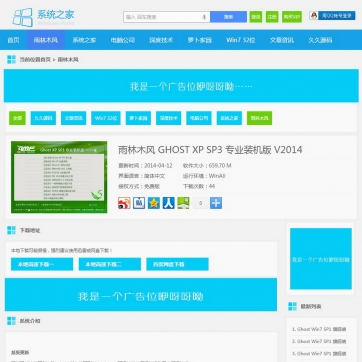Click the ad banner below download buttons

coord(141,295)
